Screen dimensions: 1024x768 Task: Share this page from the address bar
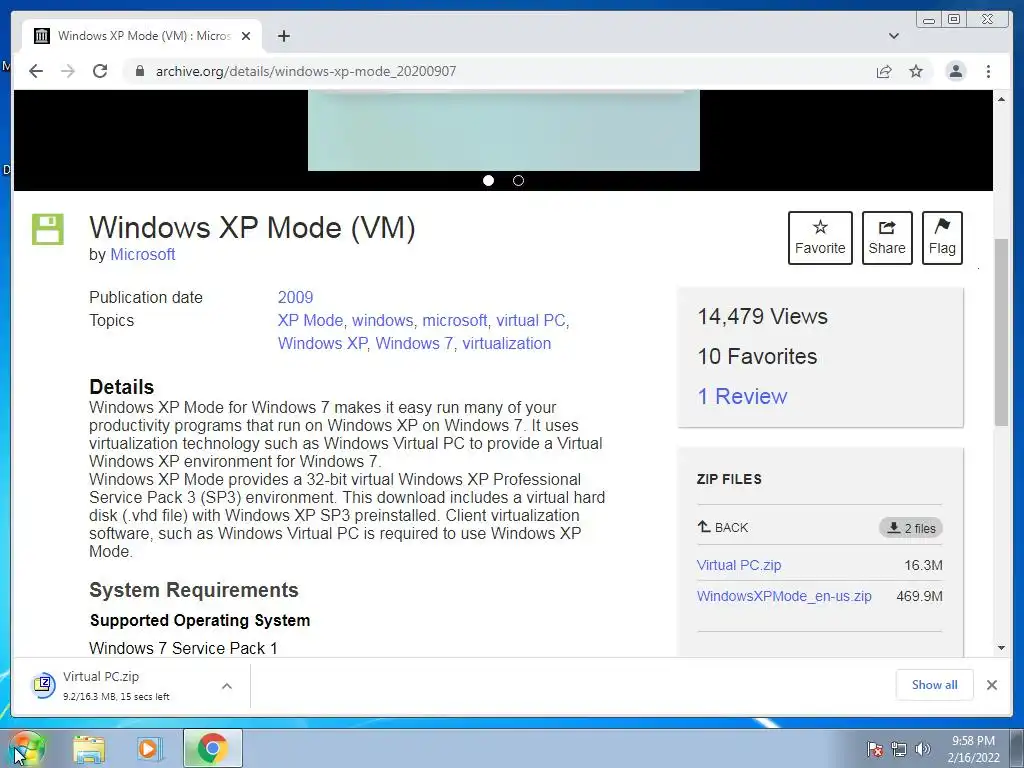coord(884,71)
